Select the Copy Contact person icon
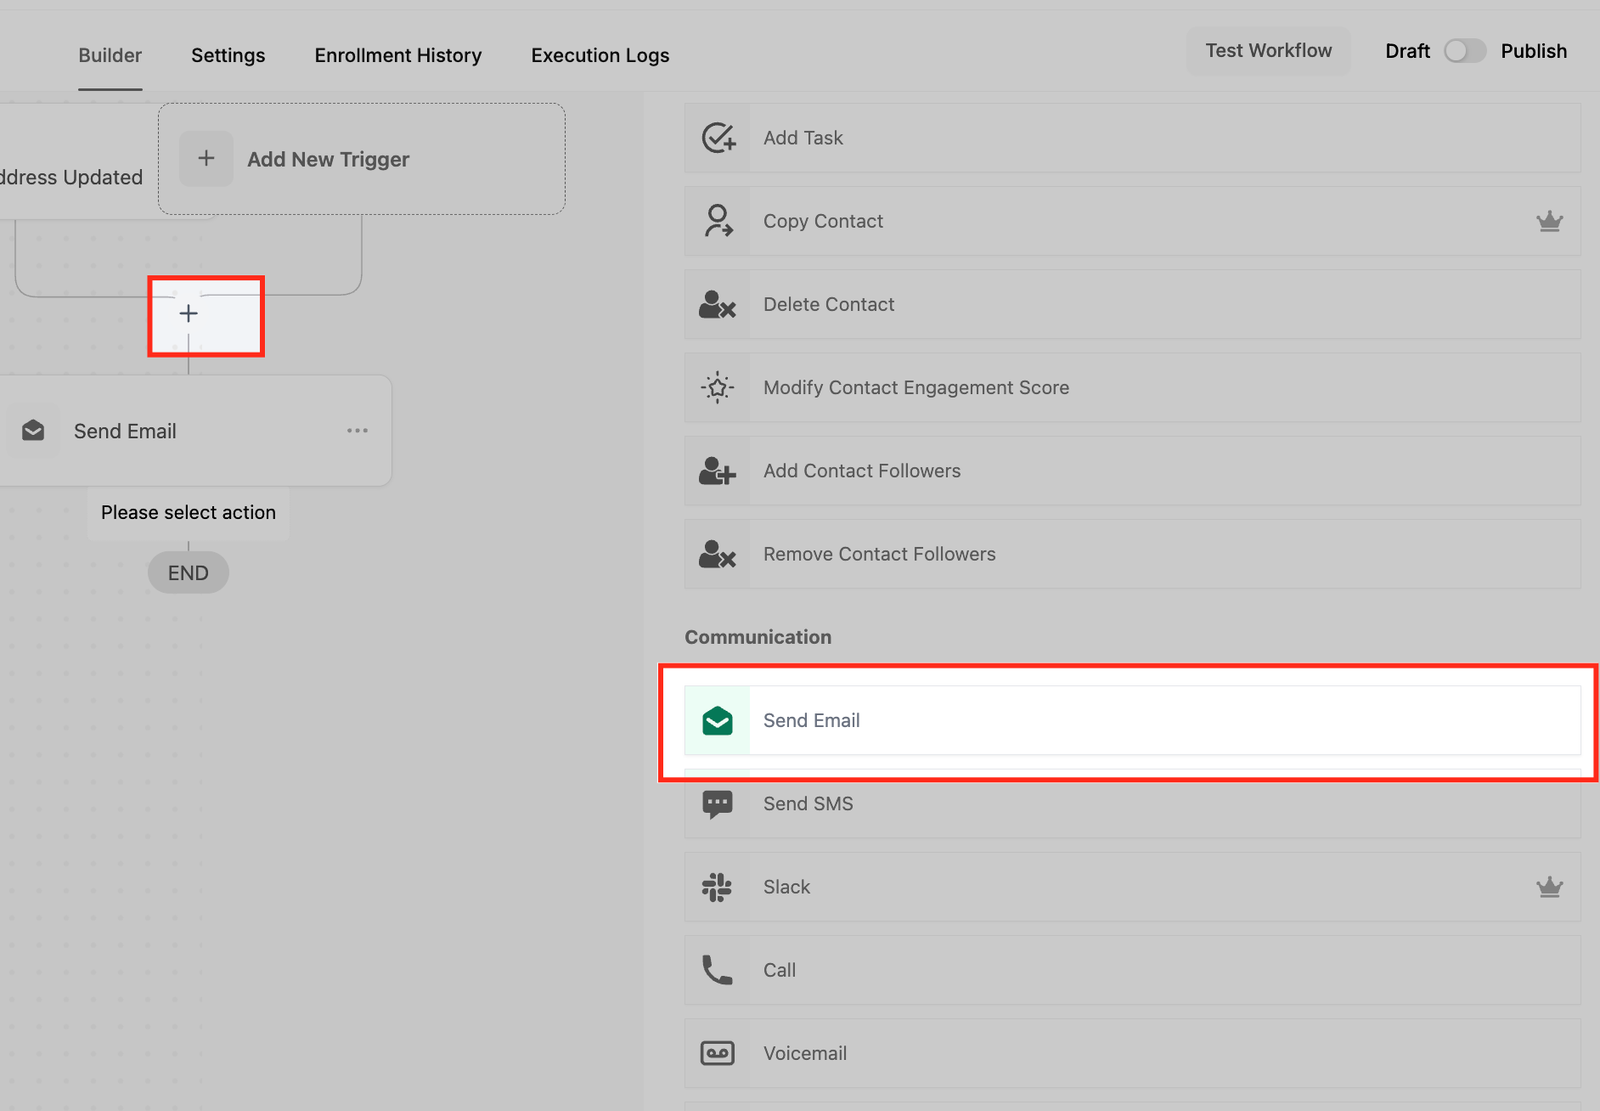Image resolution: width=1600 pixels, height=1111 pixels. coord(717,221)
